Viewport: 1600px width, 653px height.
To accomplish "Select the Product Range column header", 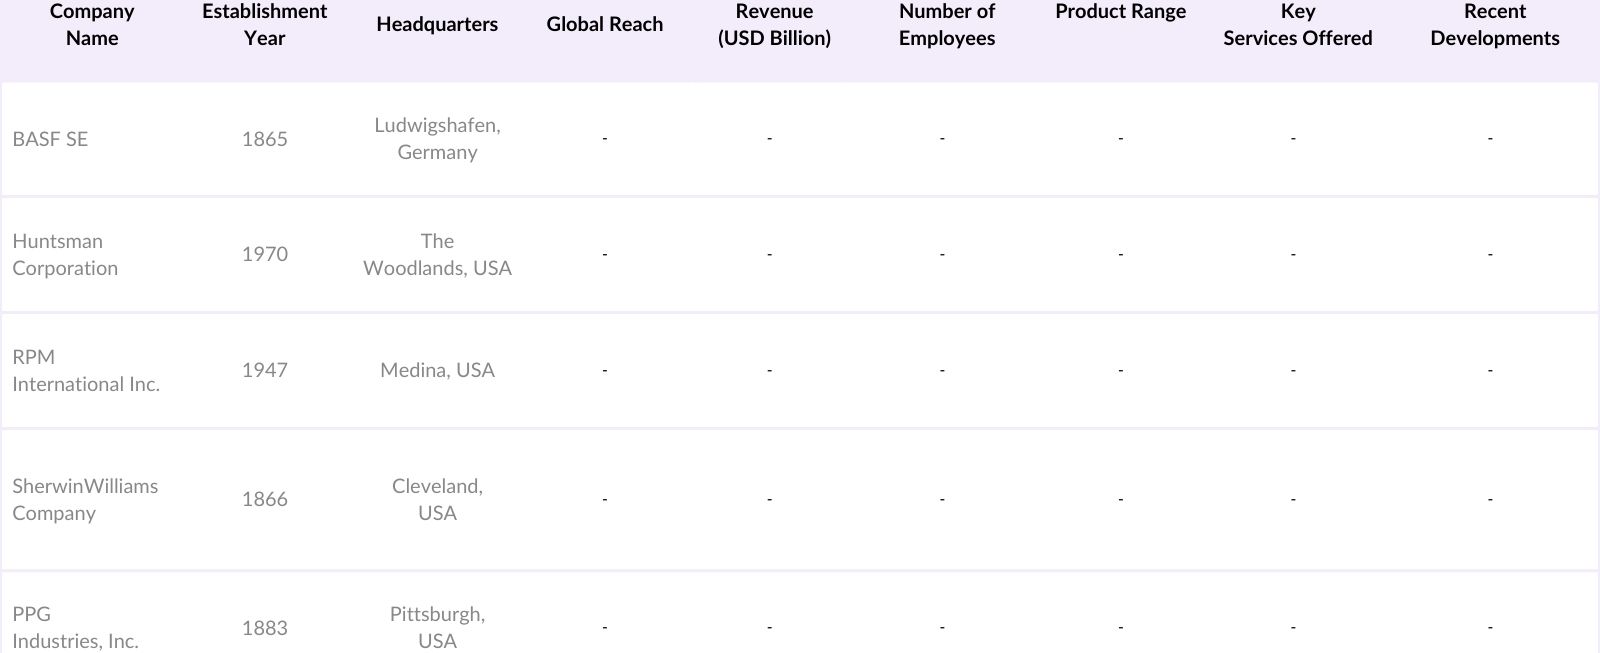I will pos(1120,12).
